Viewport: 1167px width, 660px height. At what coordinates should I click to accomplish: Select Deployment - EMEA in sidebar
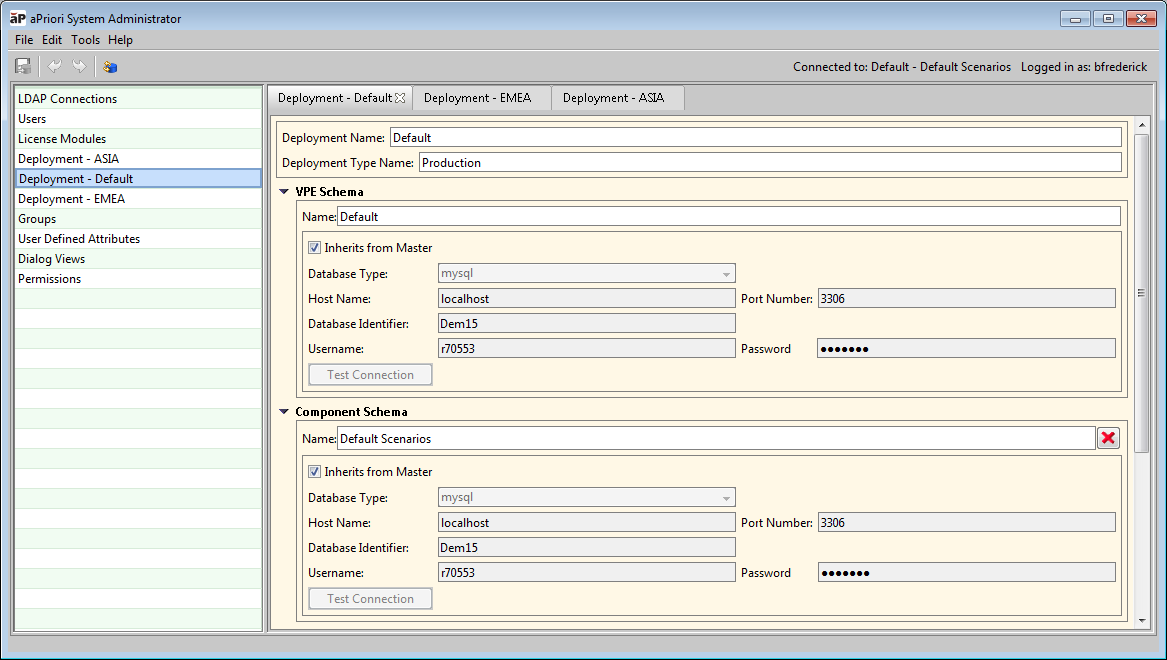pyautogui.click(x=138, y=199)
